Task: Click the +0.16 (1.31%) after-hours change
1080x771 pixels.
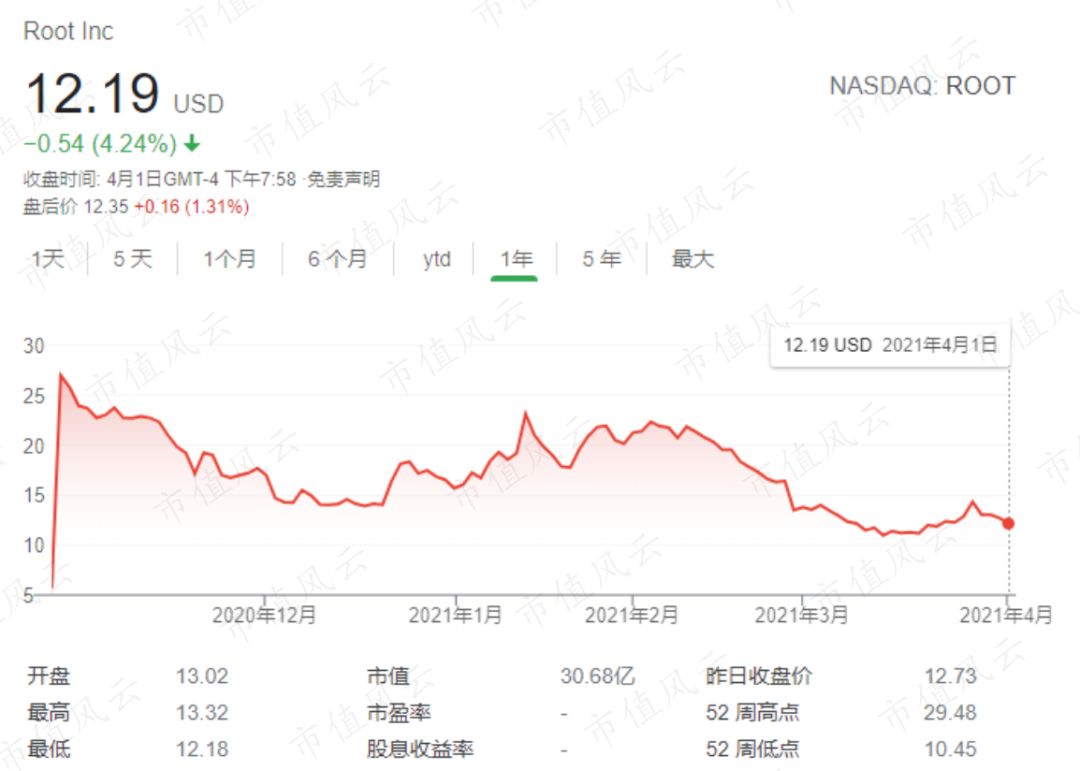Action: pos(191,207)
